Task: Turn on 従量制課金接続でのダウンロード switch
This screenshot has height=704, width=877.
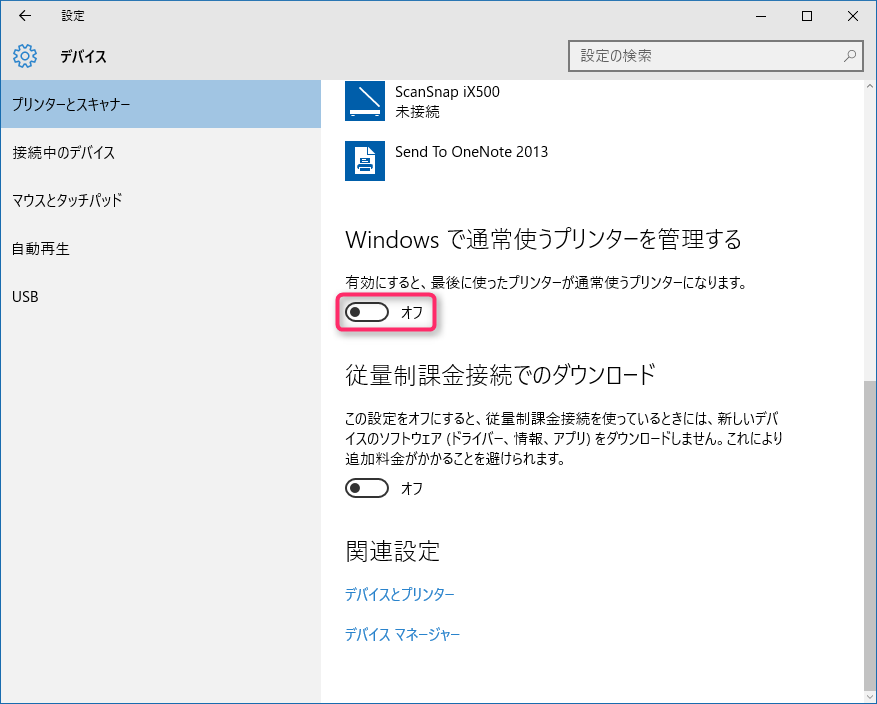Action: point(367,488)
